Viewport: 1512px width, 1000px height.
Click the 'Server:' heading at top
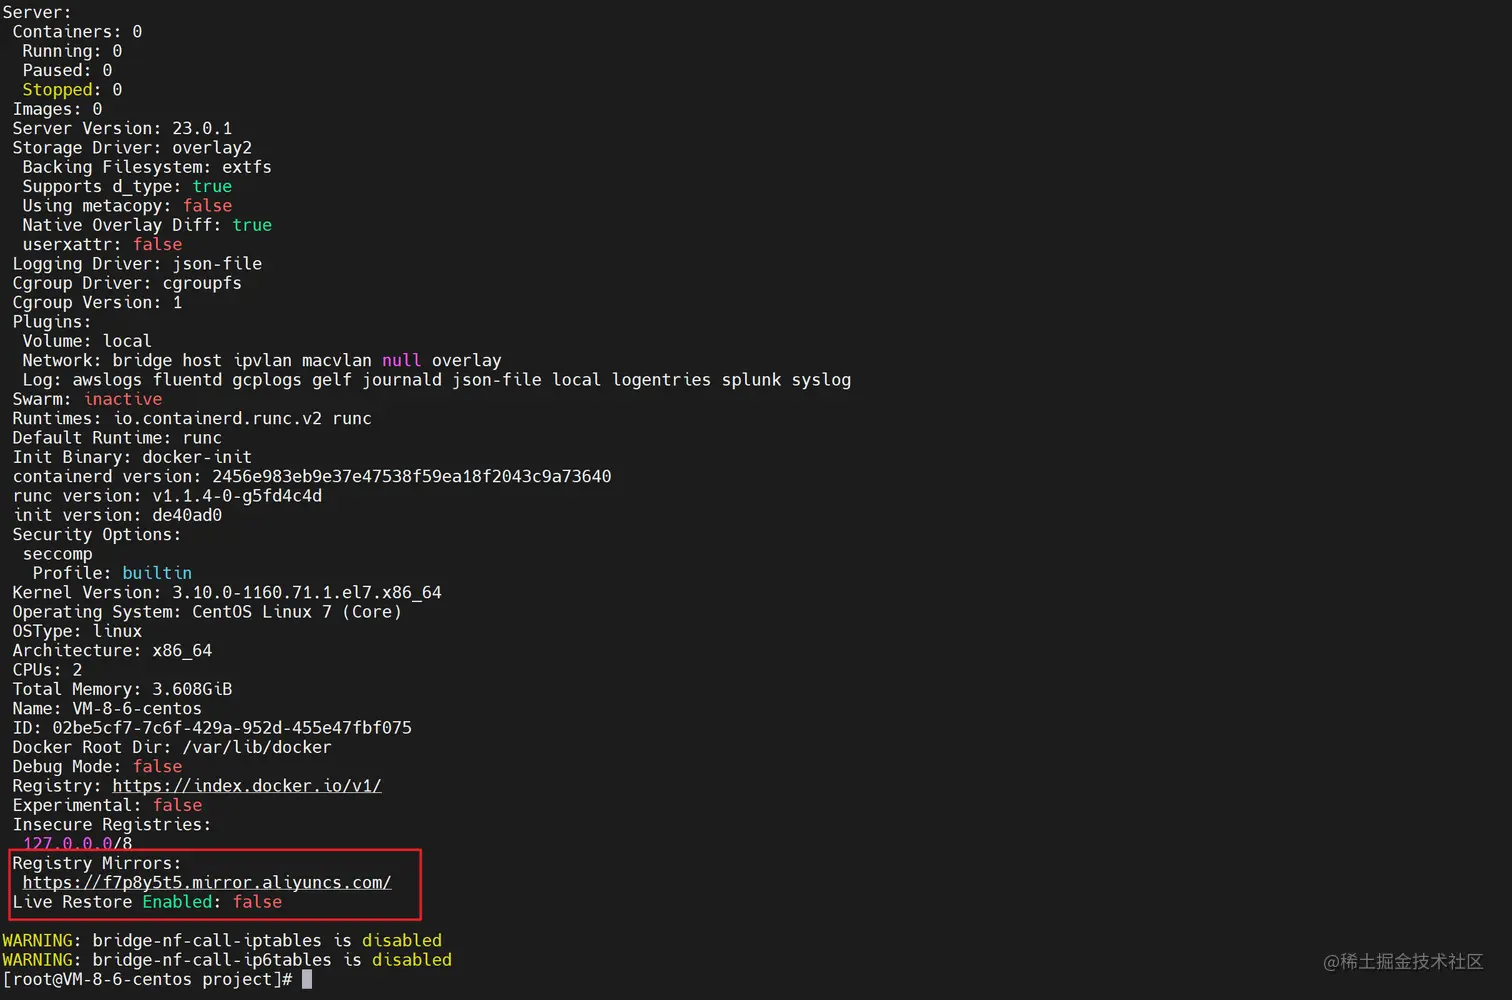click(x=37, y=13)
